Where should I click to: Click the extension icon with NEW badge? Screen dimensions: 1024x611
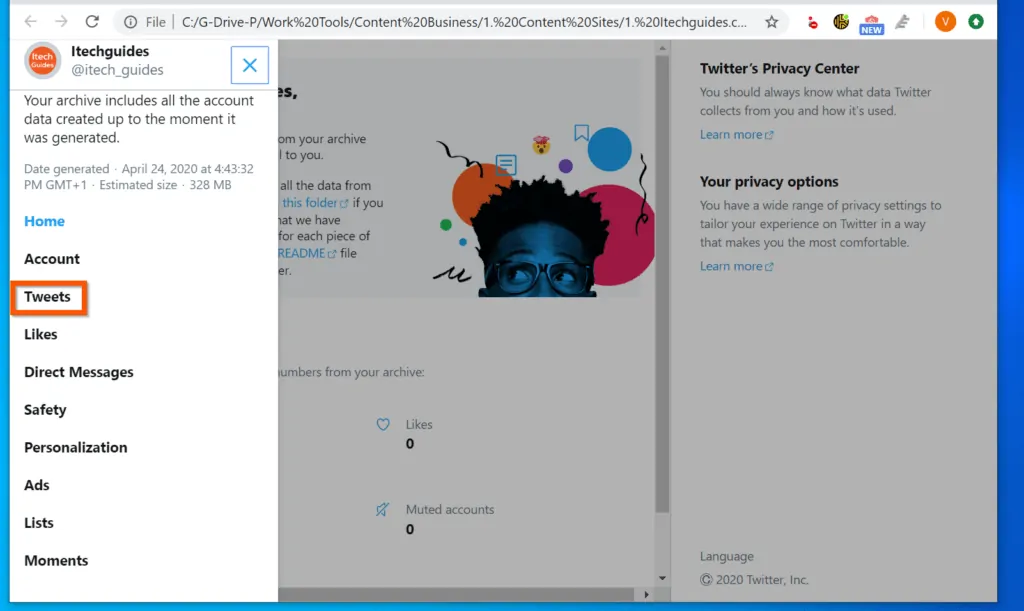(x=871, y=20)
